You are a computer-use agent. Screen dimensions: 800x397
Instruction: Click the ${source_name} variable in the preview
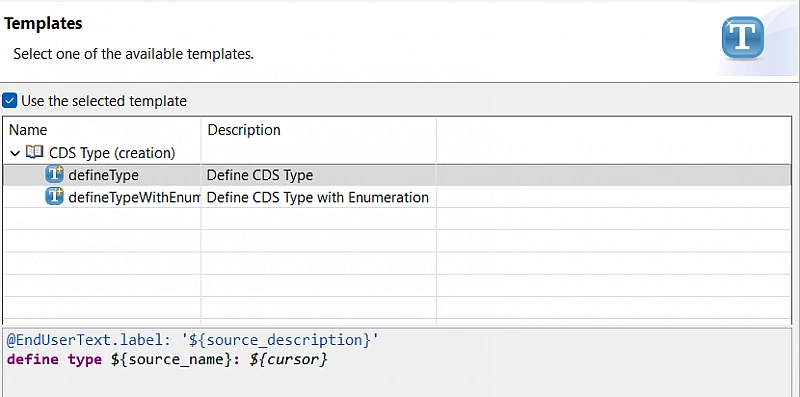[171, 359]
